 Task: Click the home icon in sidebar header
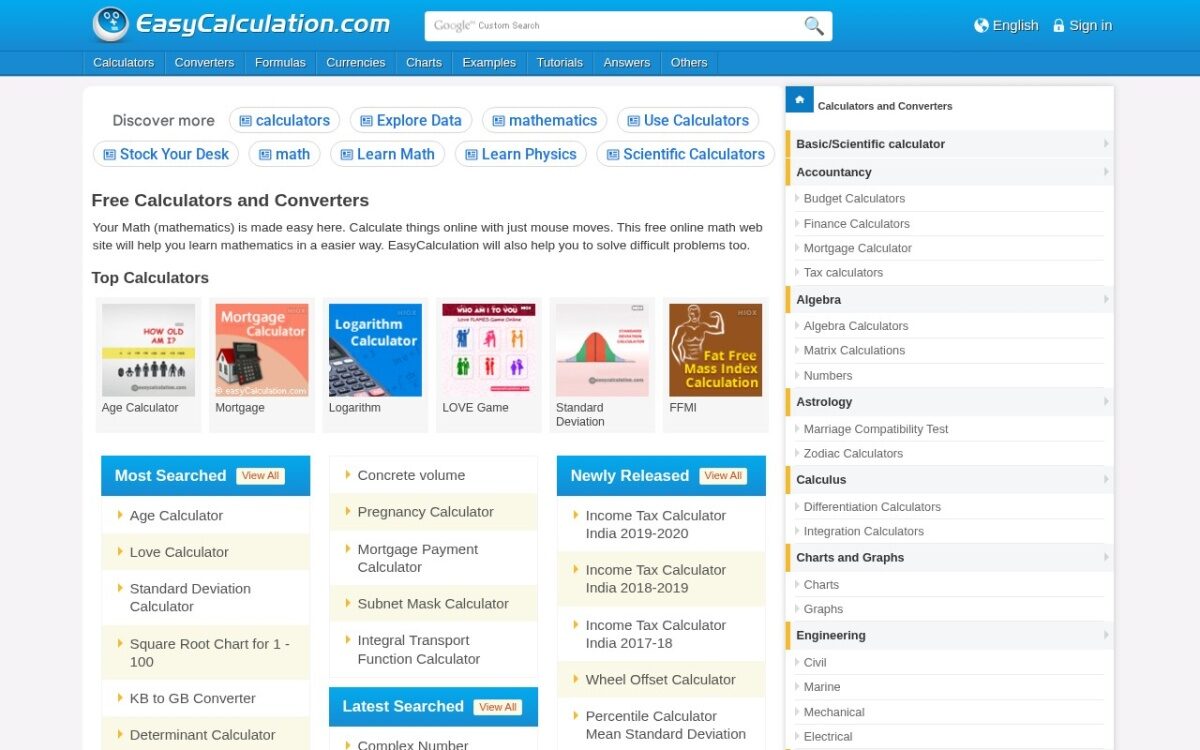click(x=799, y=100)
